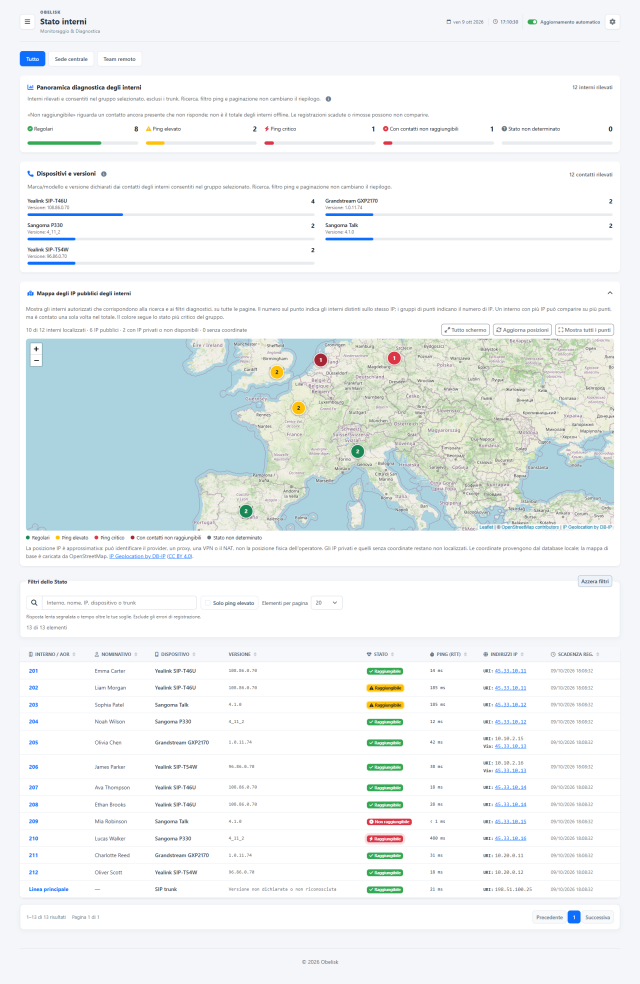Click info icon beside Panoramica diagnostica description

tap(328, 99)
